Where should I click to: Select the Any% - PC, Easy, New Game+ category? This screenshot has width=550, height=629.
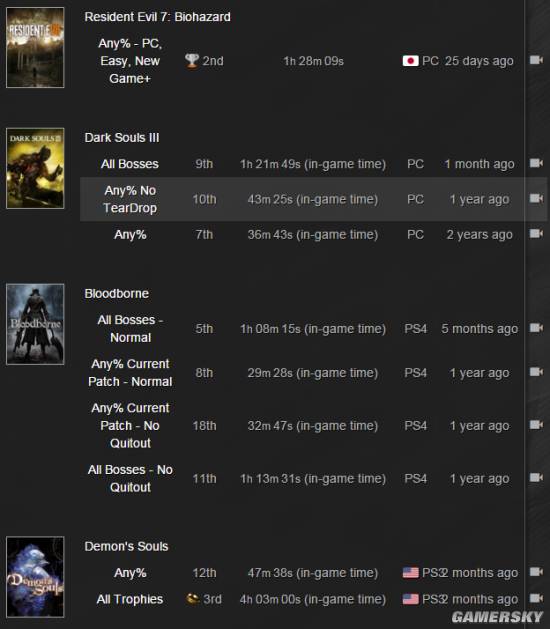[x=130, y=61]
